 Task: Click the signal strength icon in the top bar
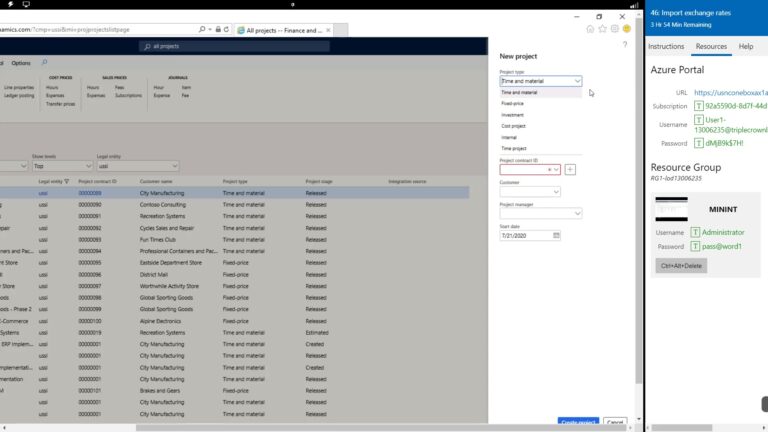(x=634, y=5)
